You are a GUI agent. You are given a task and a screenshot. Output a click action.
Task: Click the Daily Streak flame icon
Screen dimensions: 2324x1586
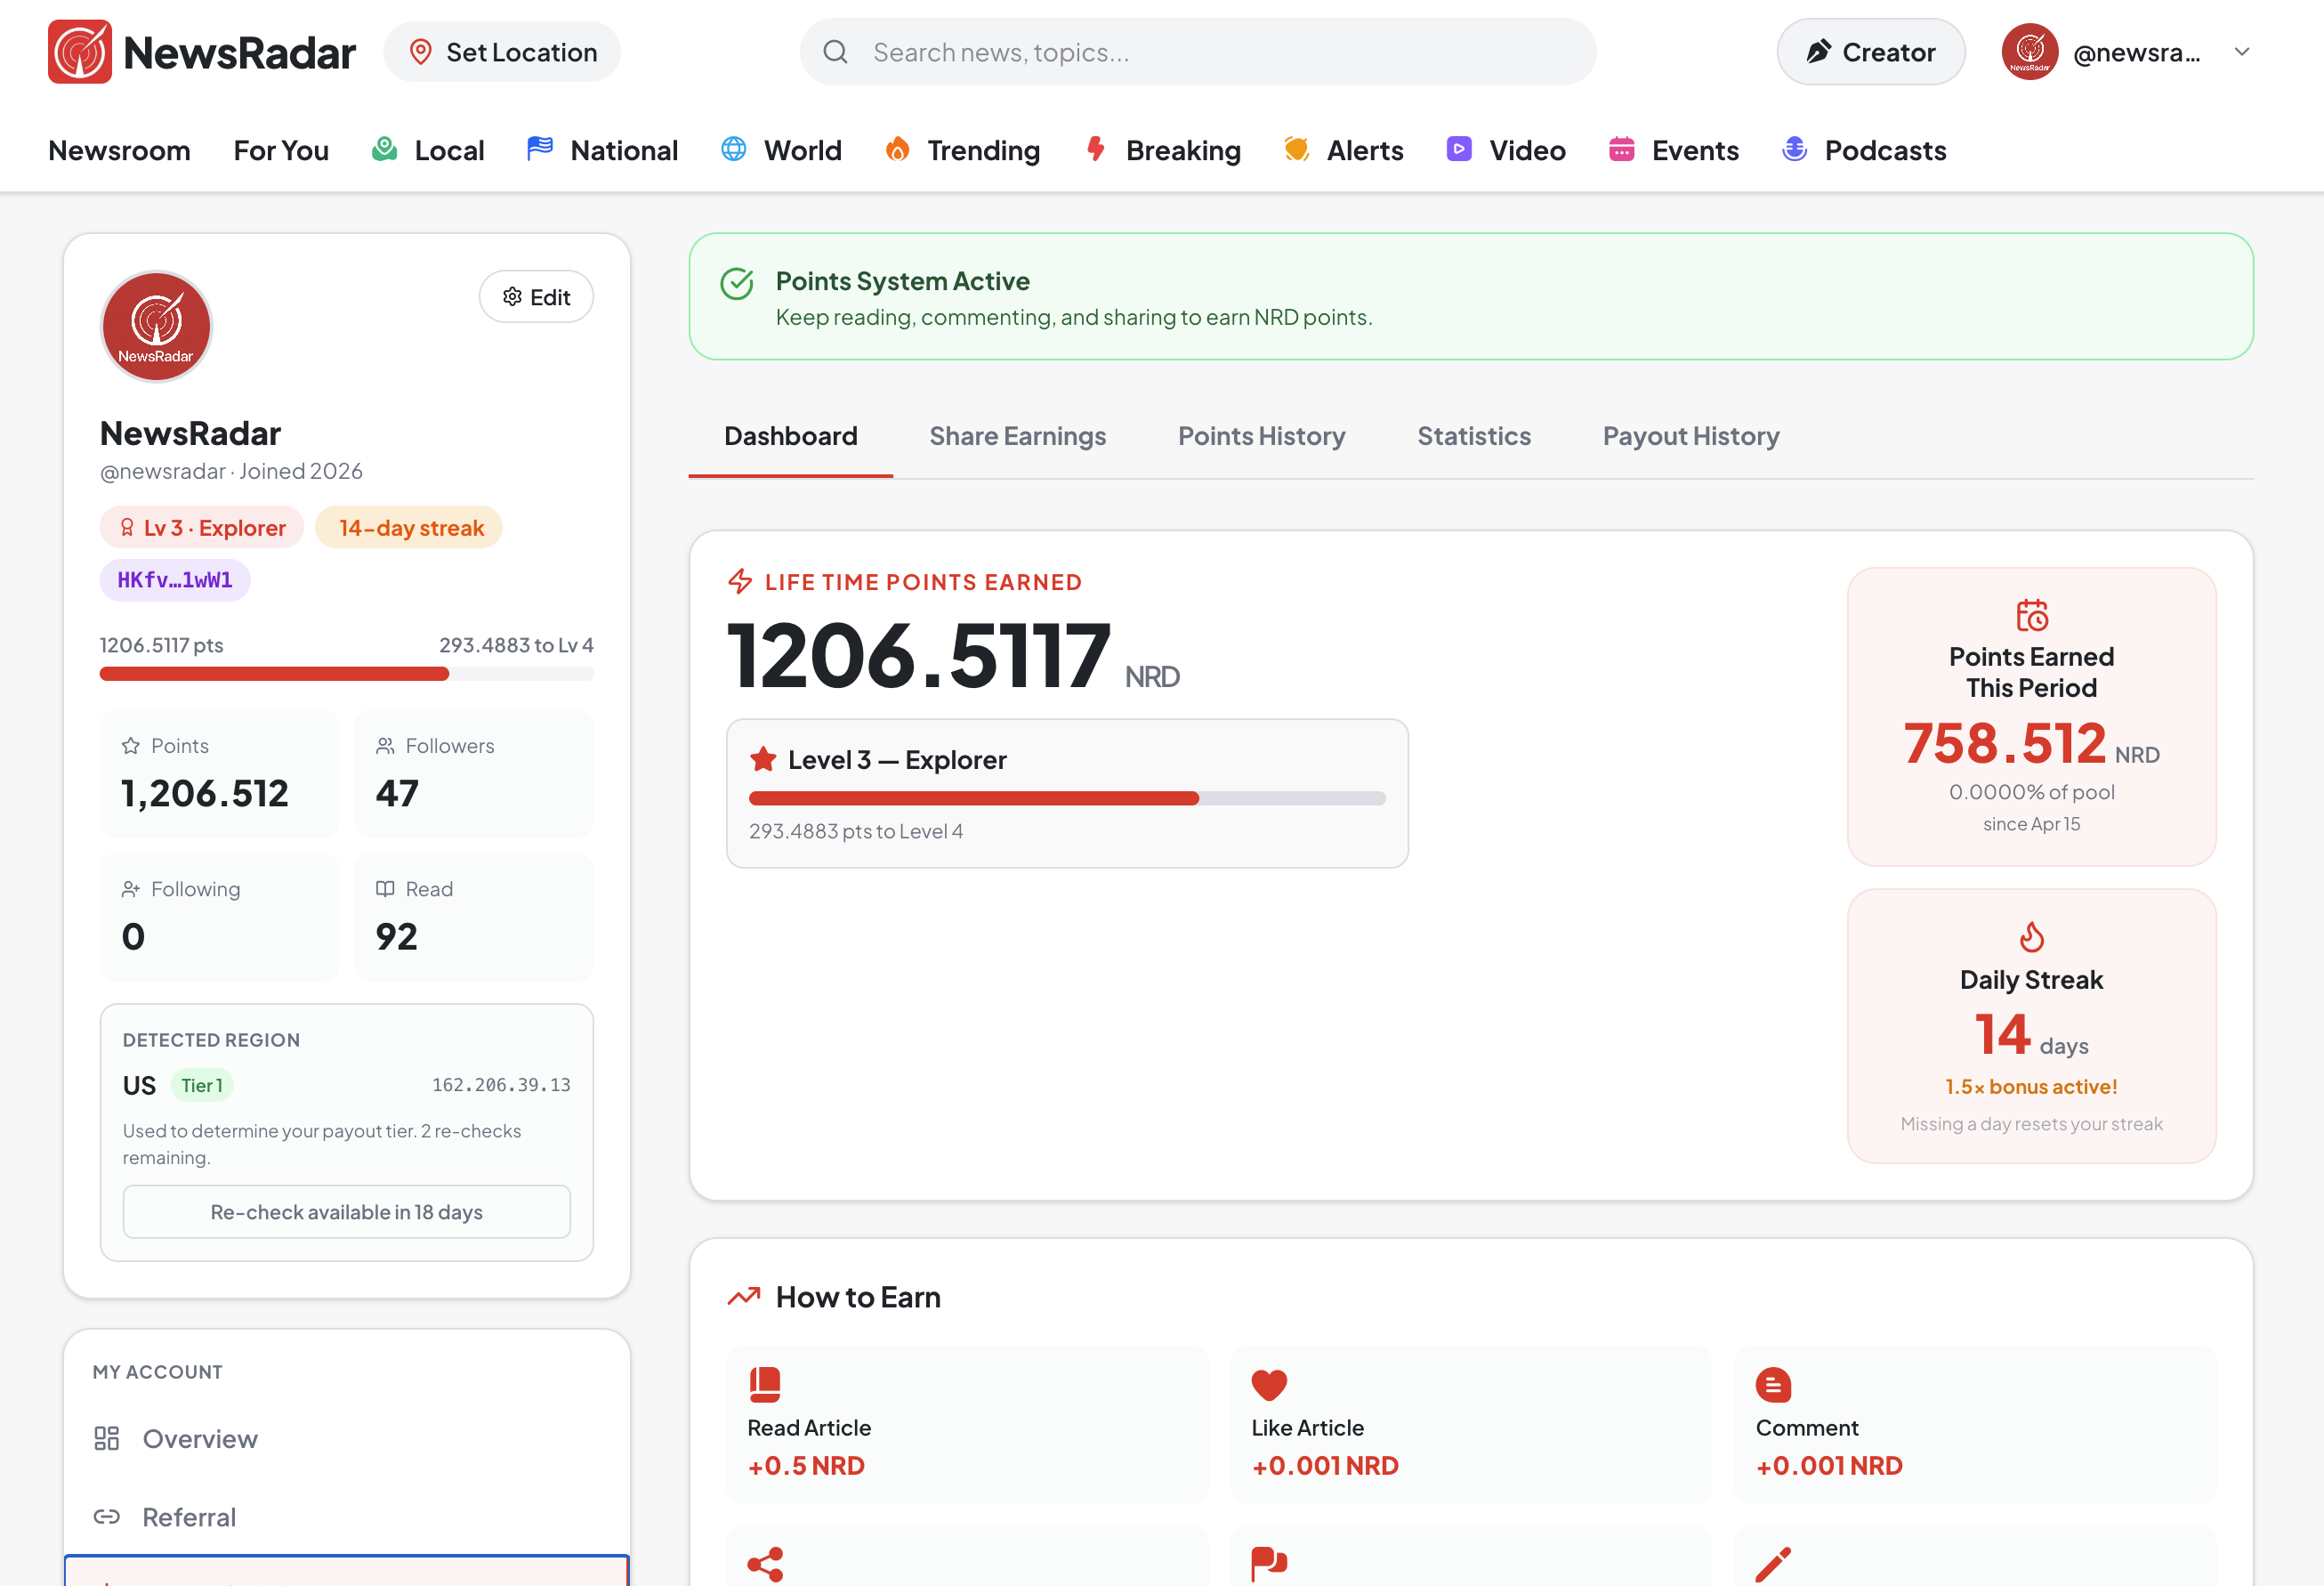(x=2031, y=937)
